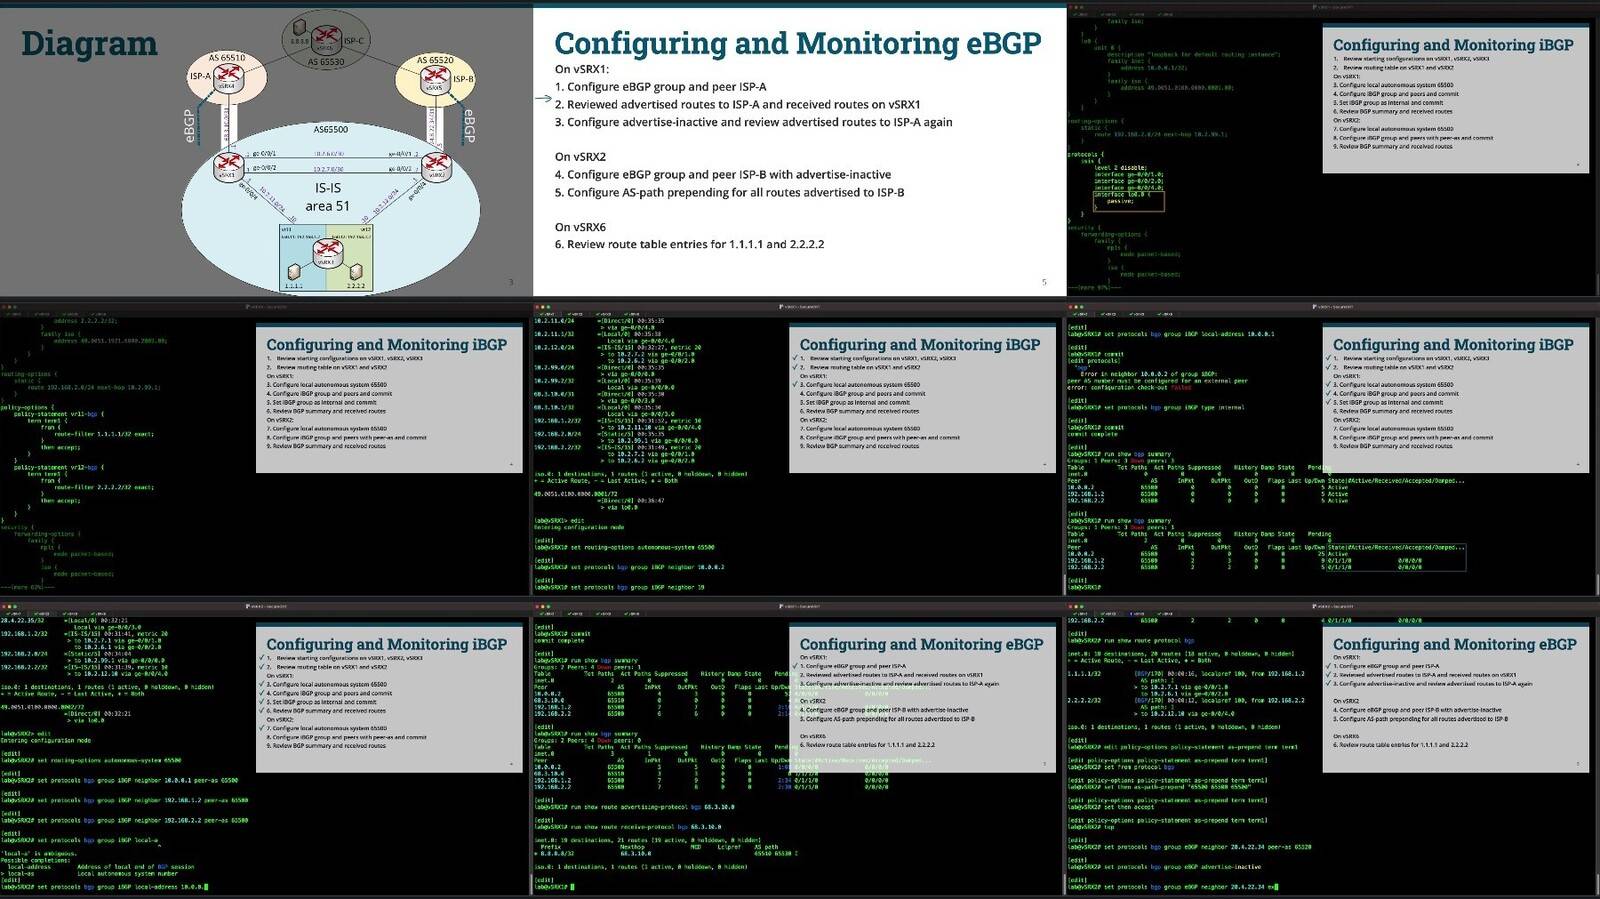Select the server icon labeled 1.1.1.1
Viewport: 1600px width, 899px height.
[294, 272]
